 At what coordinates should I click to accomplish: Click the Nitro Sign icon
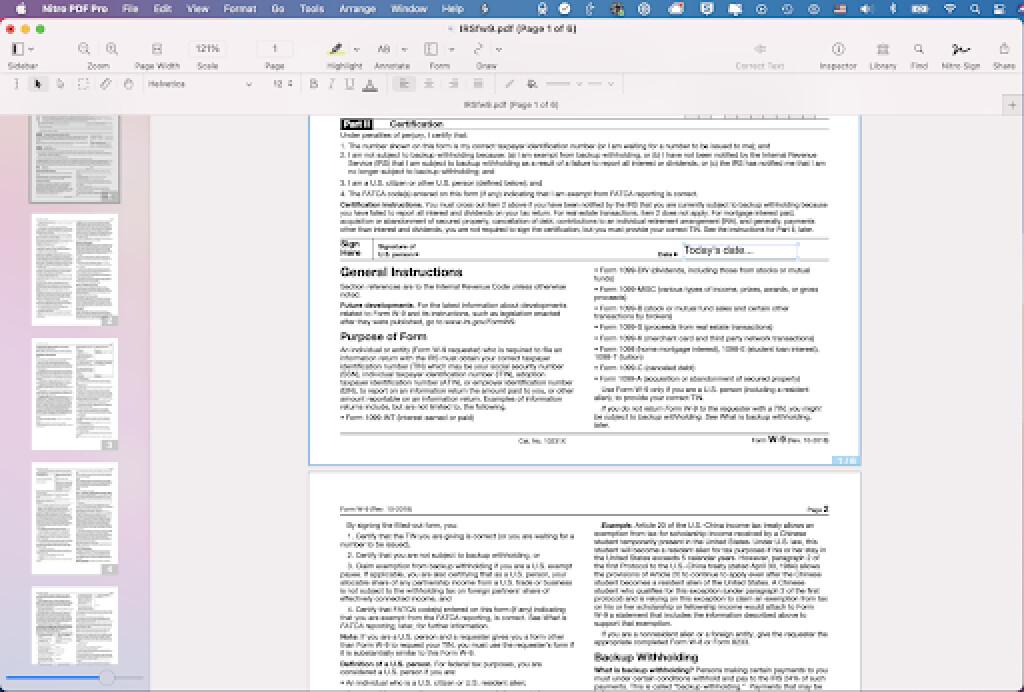961,48
